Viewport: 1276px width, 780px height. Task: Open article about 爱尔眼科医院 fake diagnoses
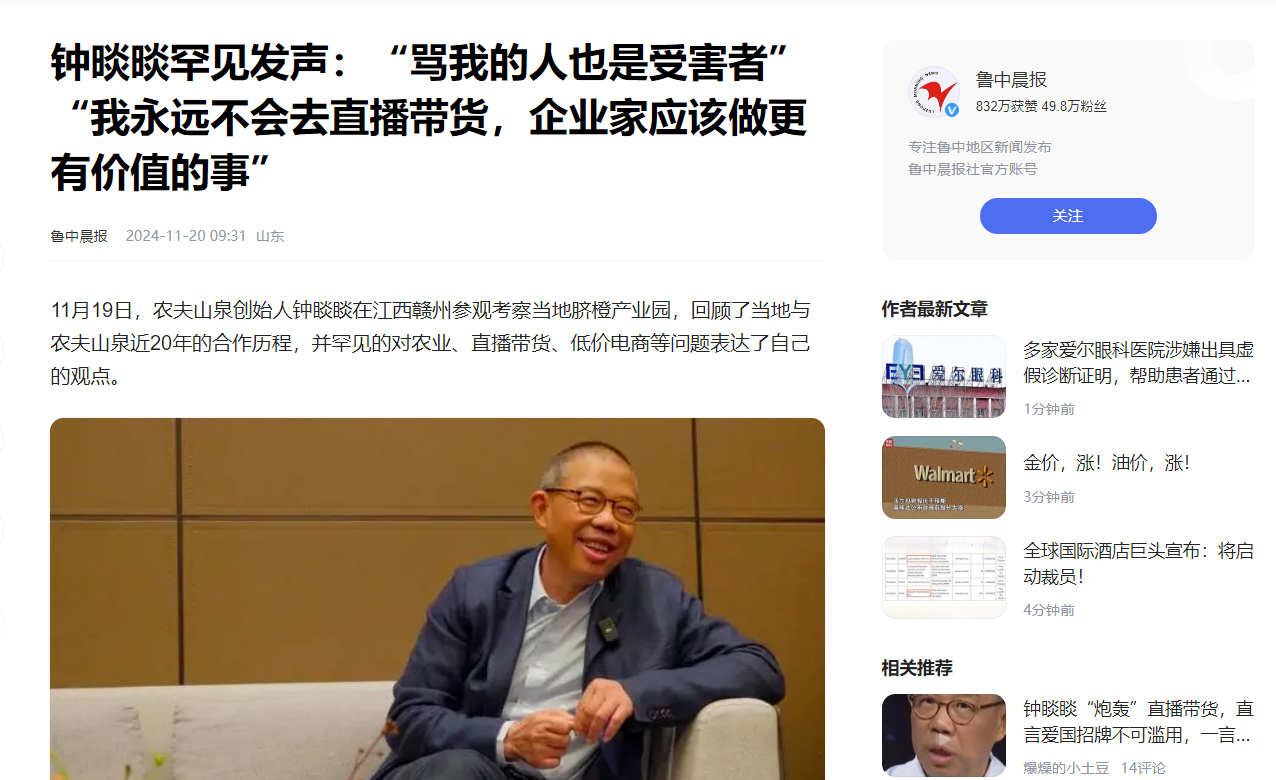point(1138,363)
